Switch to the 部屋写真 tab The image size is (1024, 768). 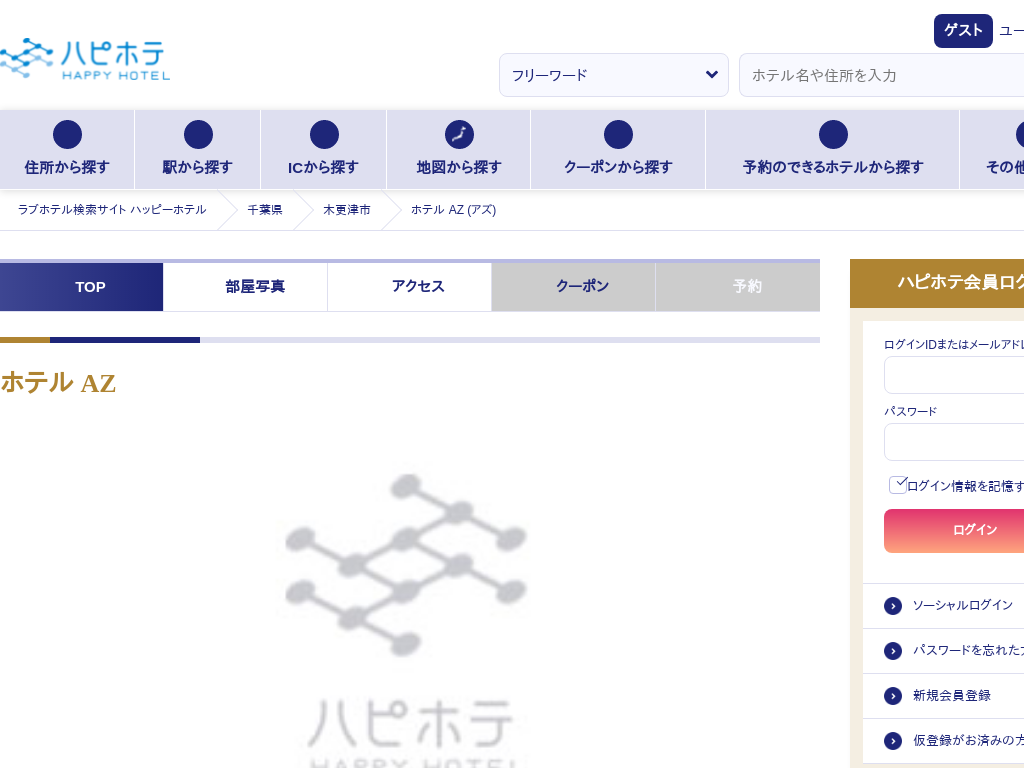(x=246, y=287)
